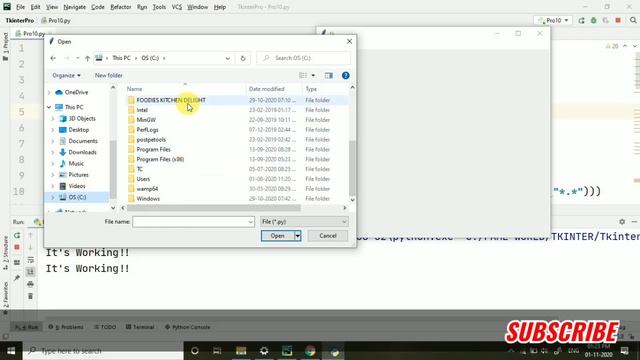Open Pictures in navigation pane

78,175
